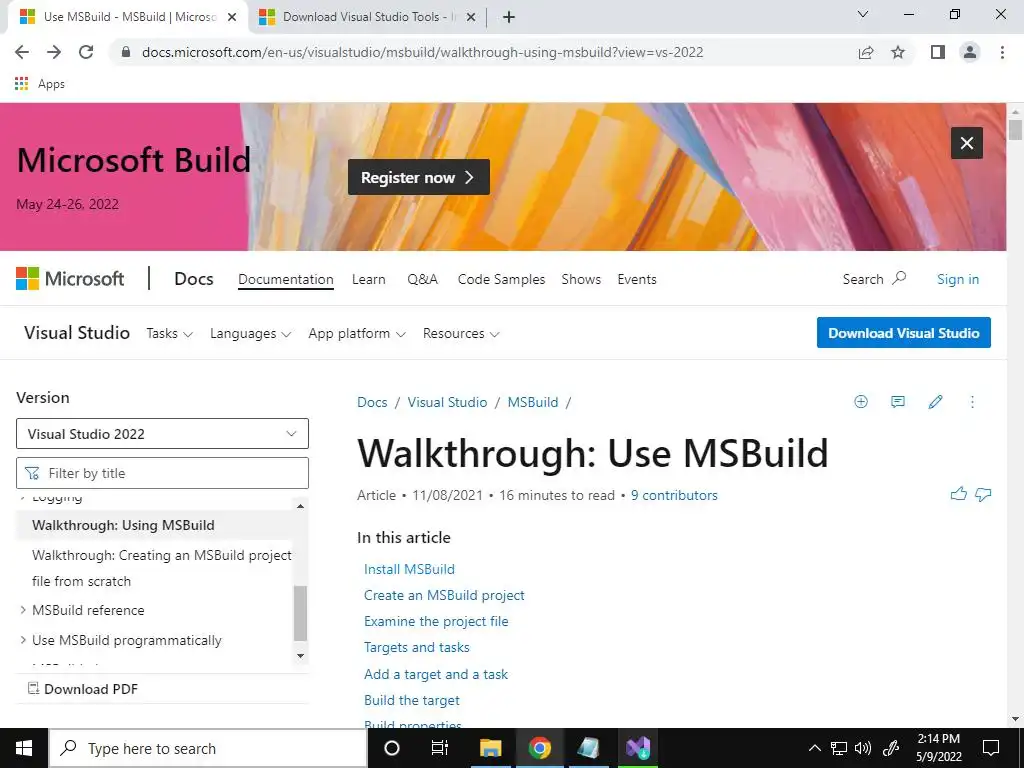
Task: Expand the Languages dropdown menu
Action: tap(250, 334)
